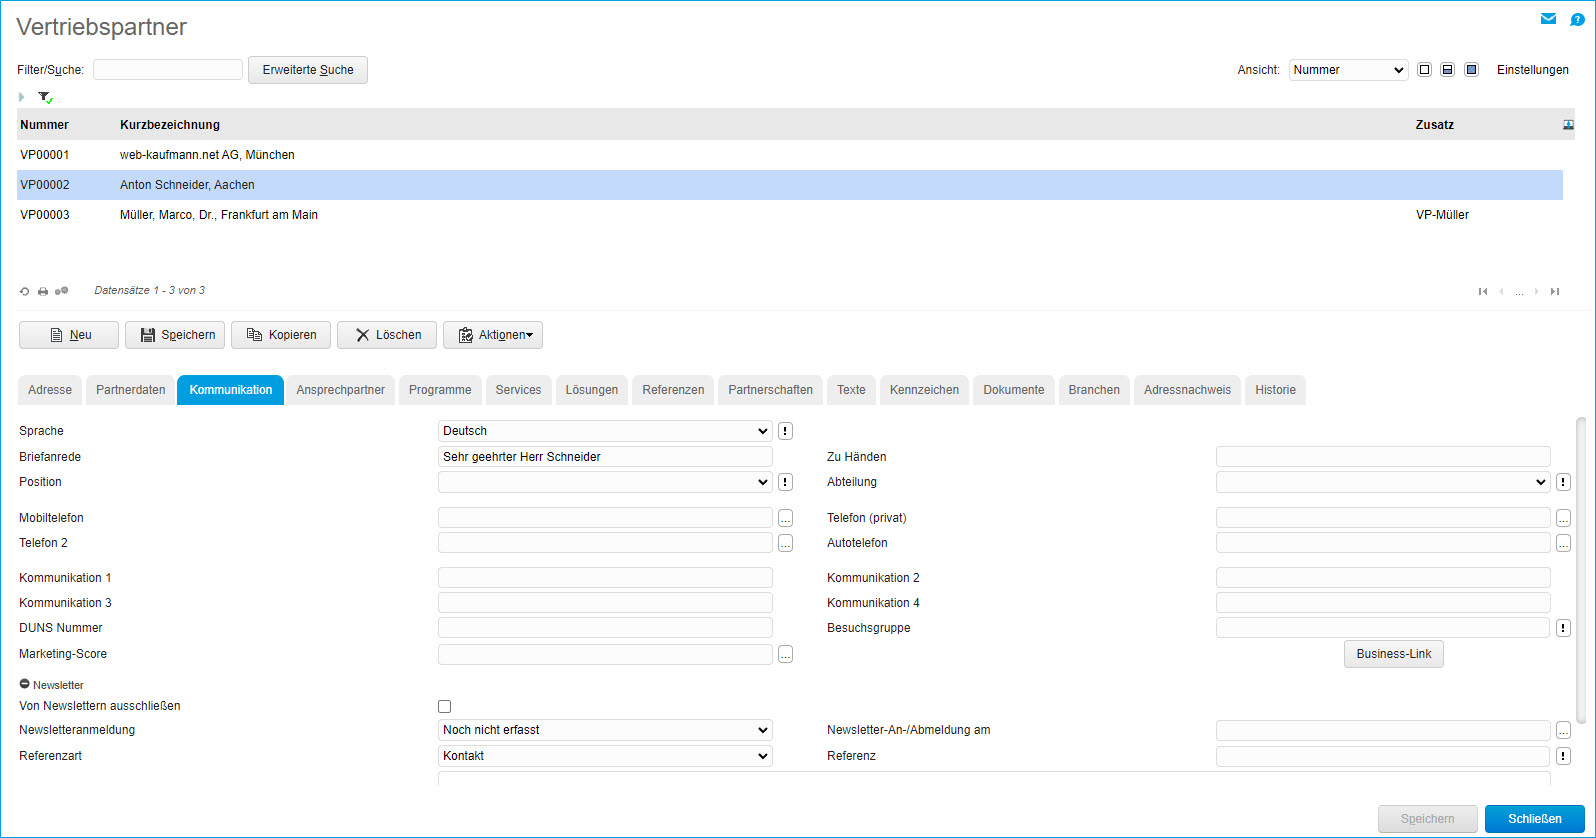Expand the filter row arrow
Screen dimensions: 1596x838
pyautogui.click(x=21, y=97)
